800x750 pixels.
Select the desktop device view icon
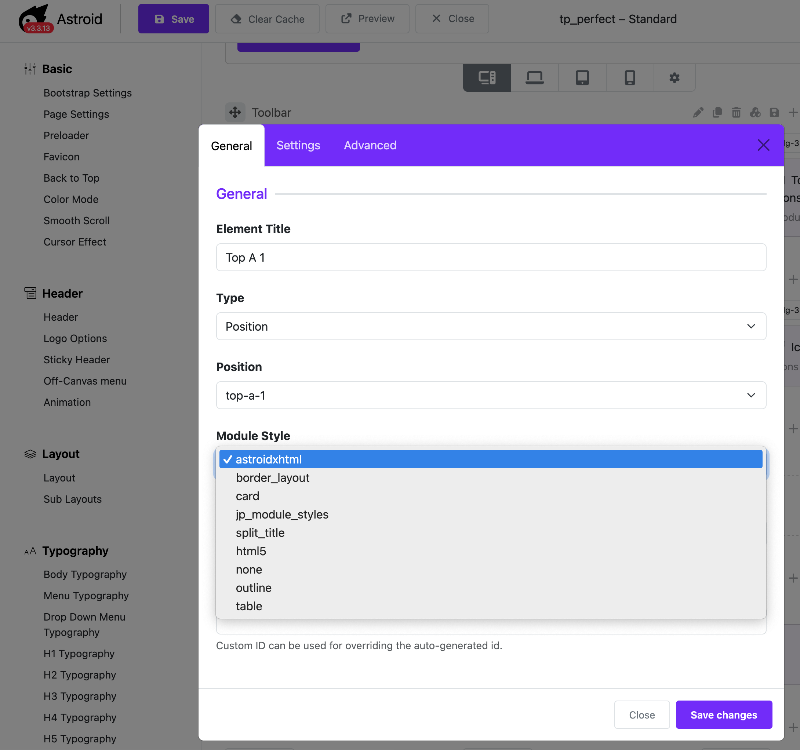[x=487, y=78]
